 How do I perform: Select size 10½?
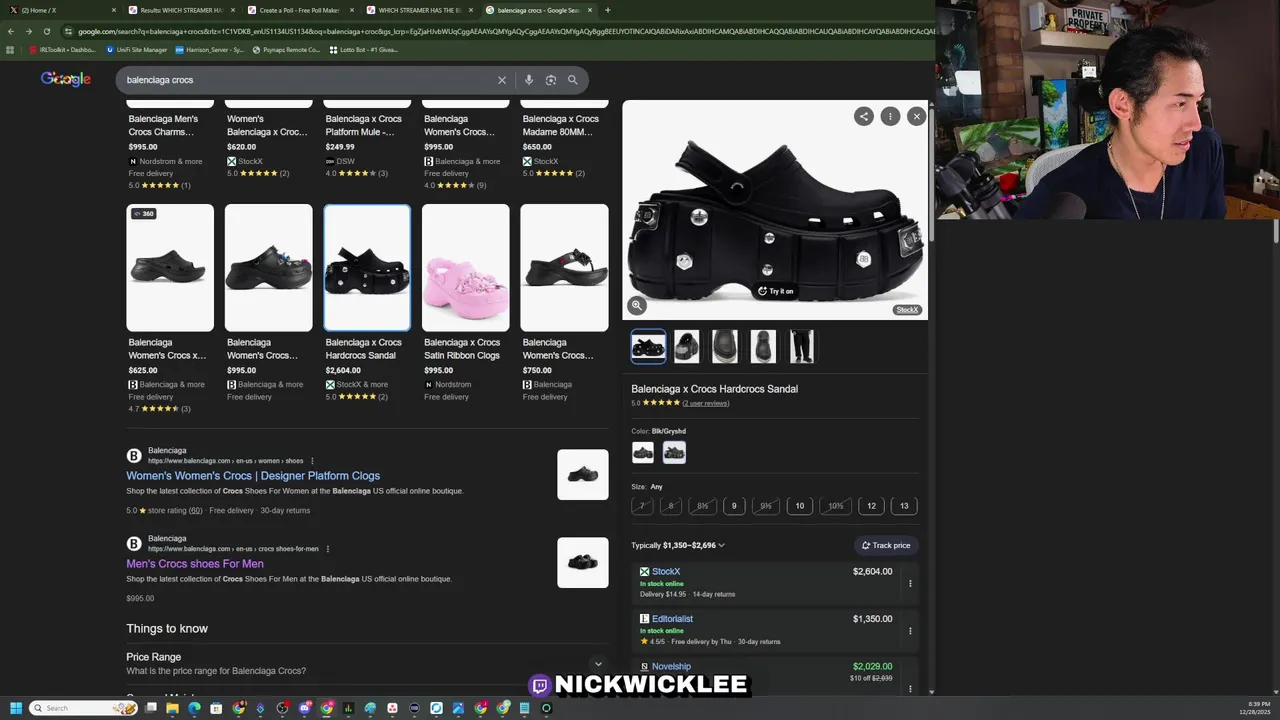click(836, 506)
